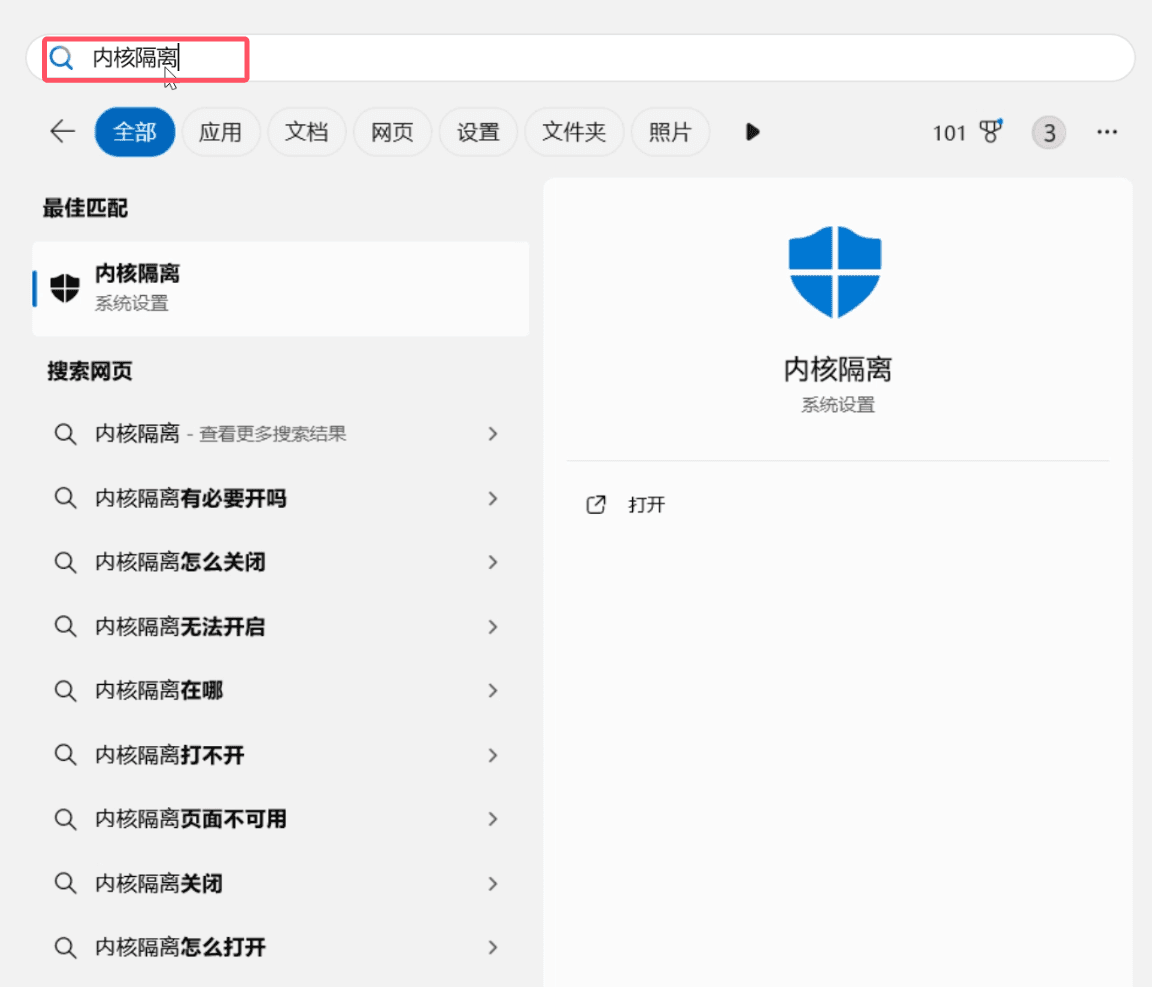Expand chevron for 内核隔离怎么关闭
This screenshot has height=987, width=1152.
pyautogui.click(x=493, y=562)
